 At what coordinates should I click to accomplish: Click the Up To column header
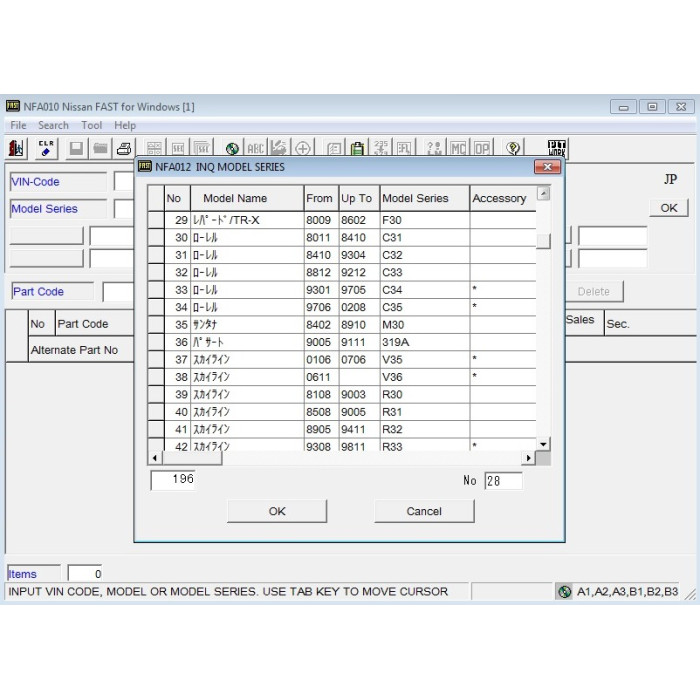tap(359, 198)
